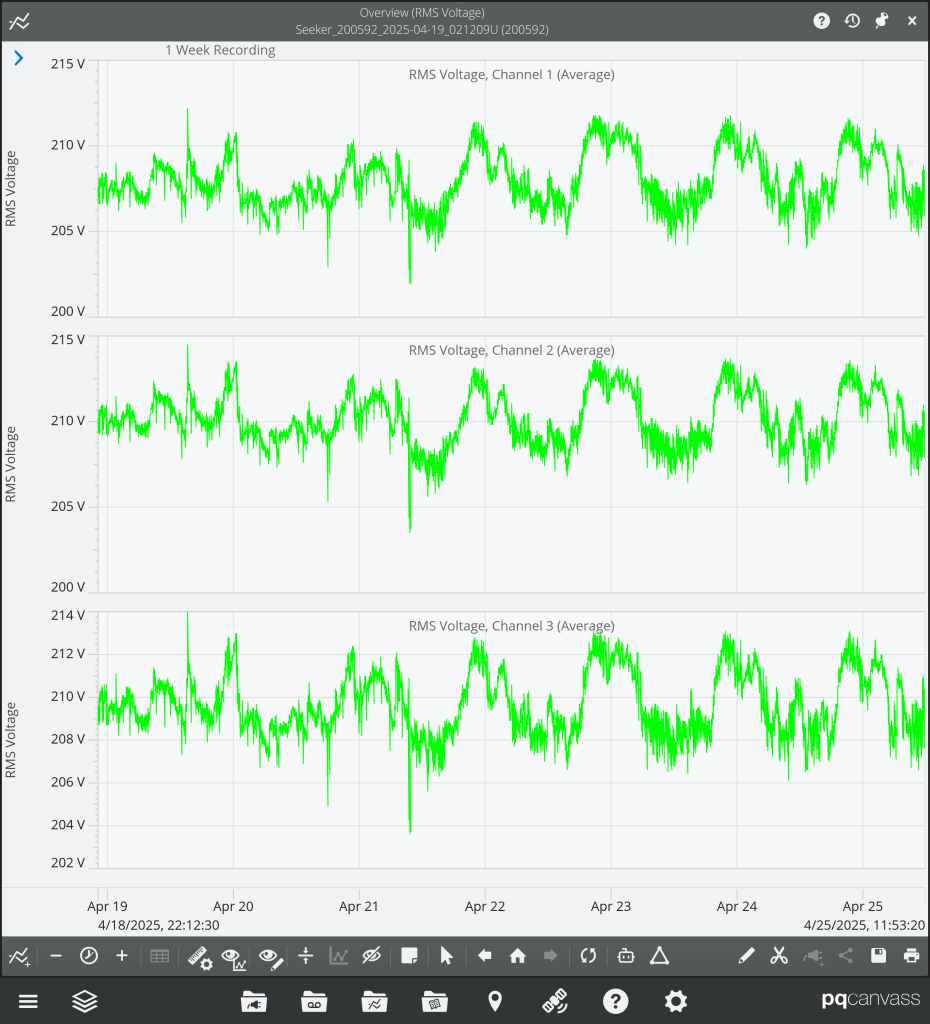Image resolution: width=930 pixels, height=1024 pixels.
Task: Zoom in with the plus button
Action: (122, 956)
